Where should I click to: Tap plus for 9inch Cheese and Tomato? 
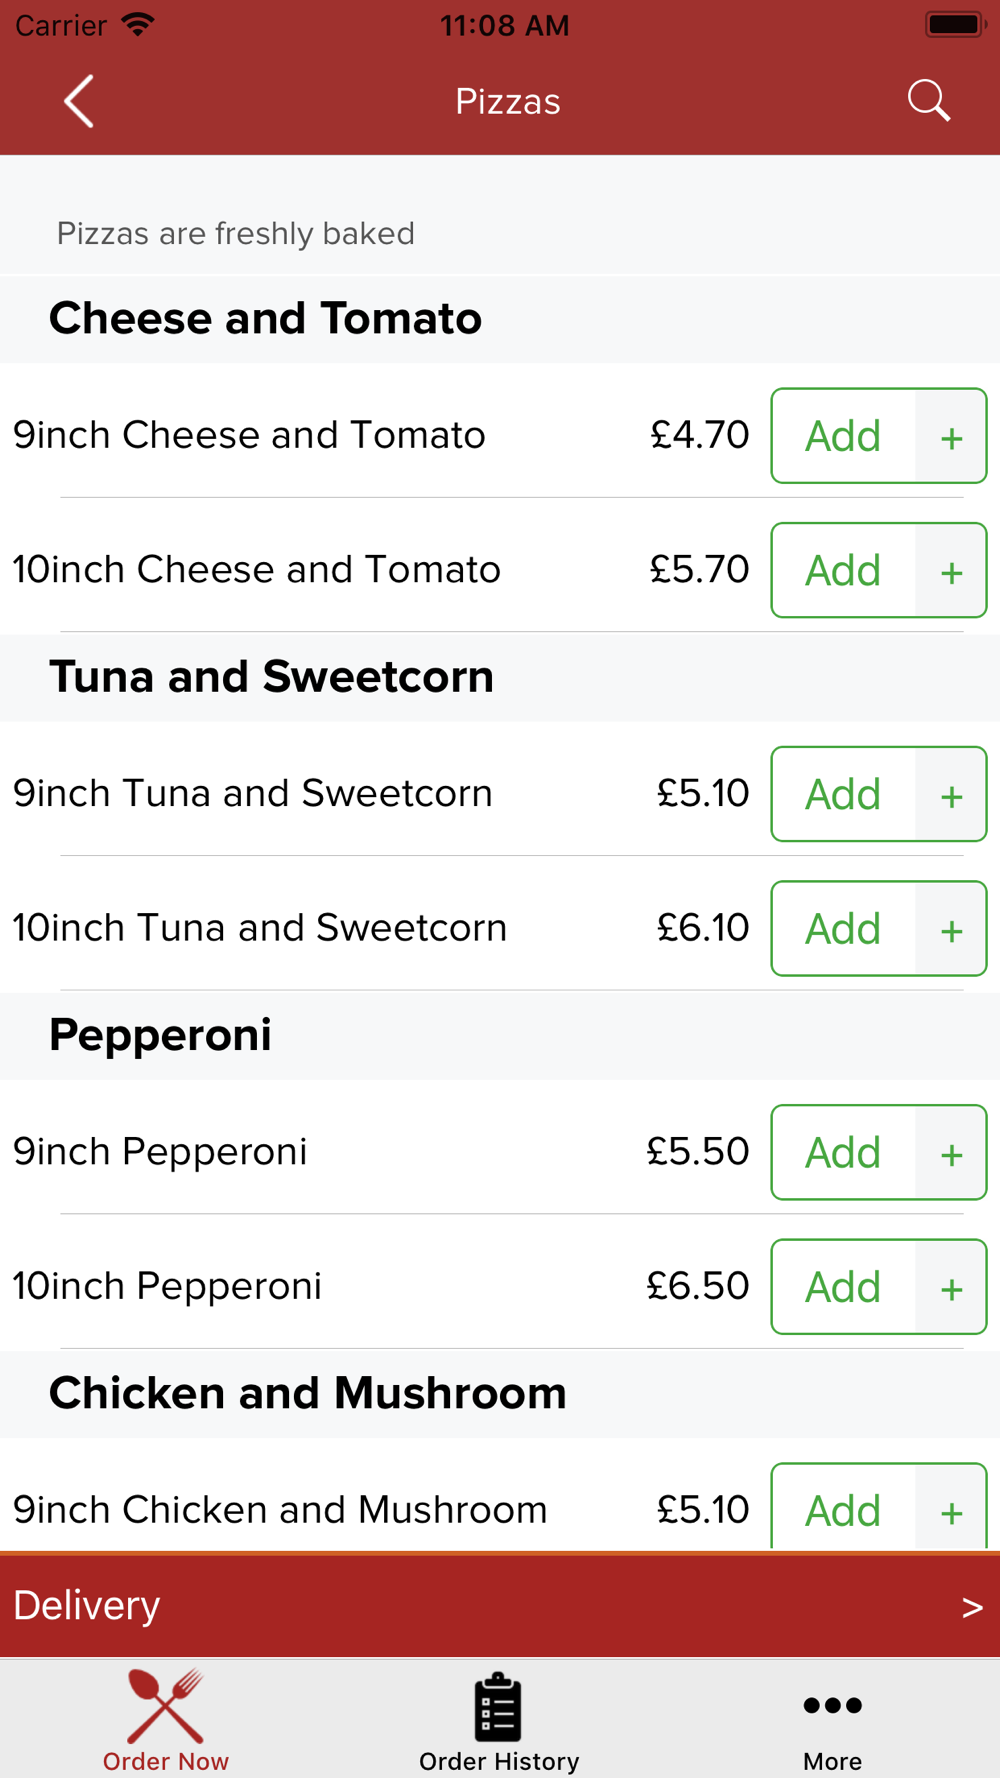coord(951,437)
